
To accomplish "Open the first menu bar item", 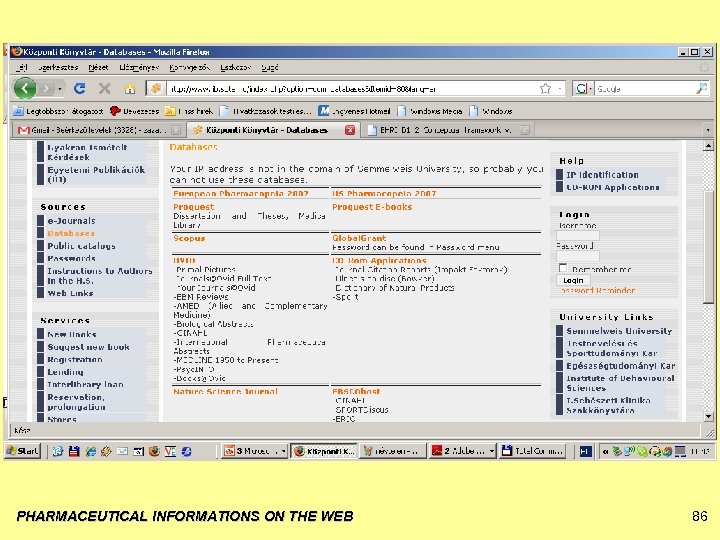I will [22, 68].
